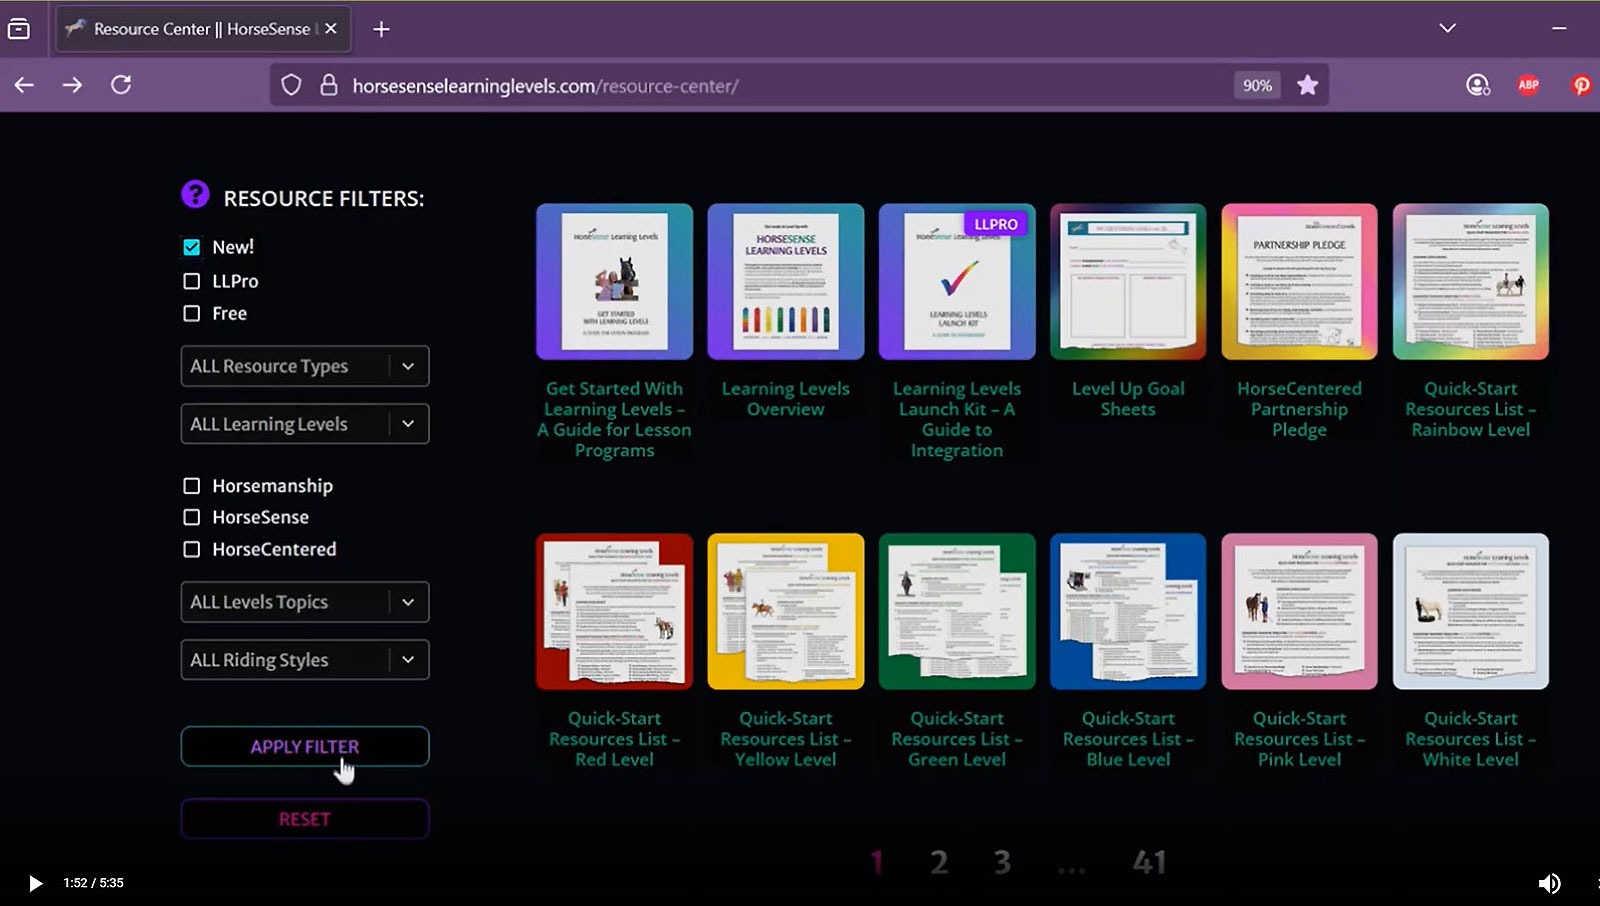Click the shield tracking protection icon
The height and width of the screenshot is (906, 1600).
pyautogui.click(x=291, y=85)
